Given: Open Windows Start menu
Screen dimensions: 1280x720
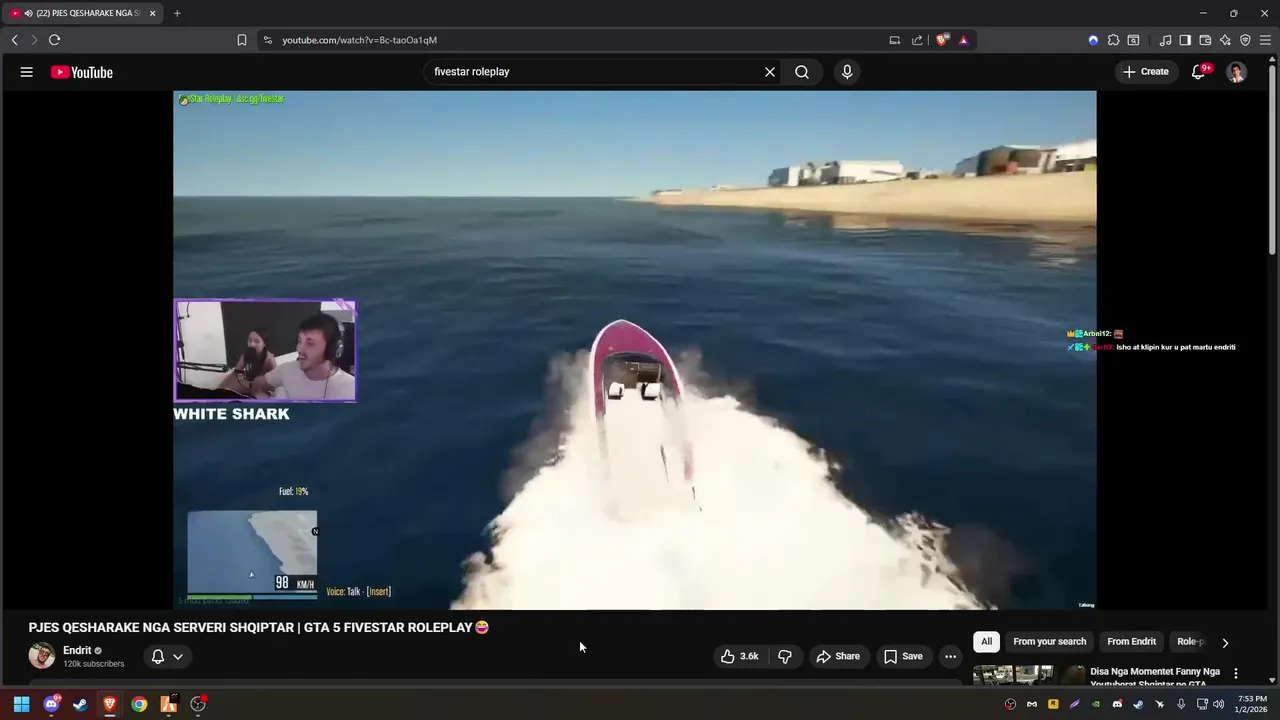Looking at the screenshot, I should point(21,704).
